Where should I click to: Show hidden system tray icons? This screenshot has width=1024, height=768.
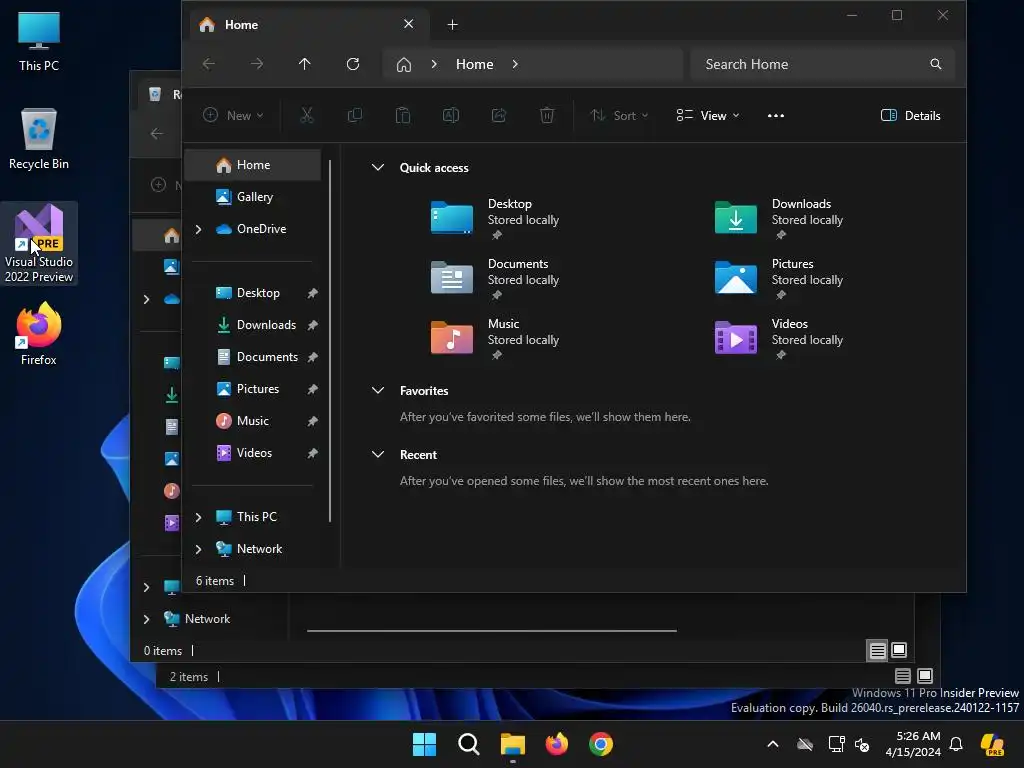tap(773, 744)
